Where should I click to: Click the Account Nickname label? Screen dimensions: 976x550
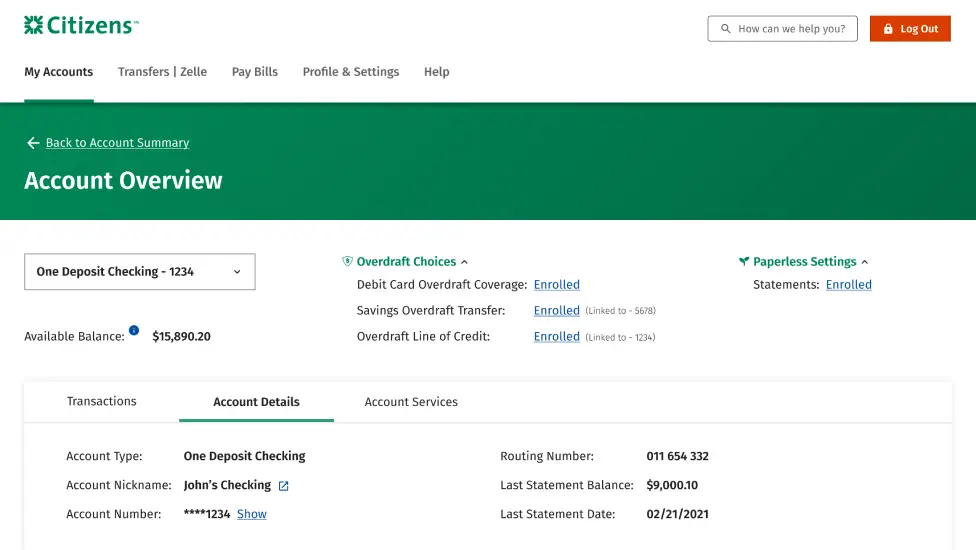[x=119, y=485]
